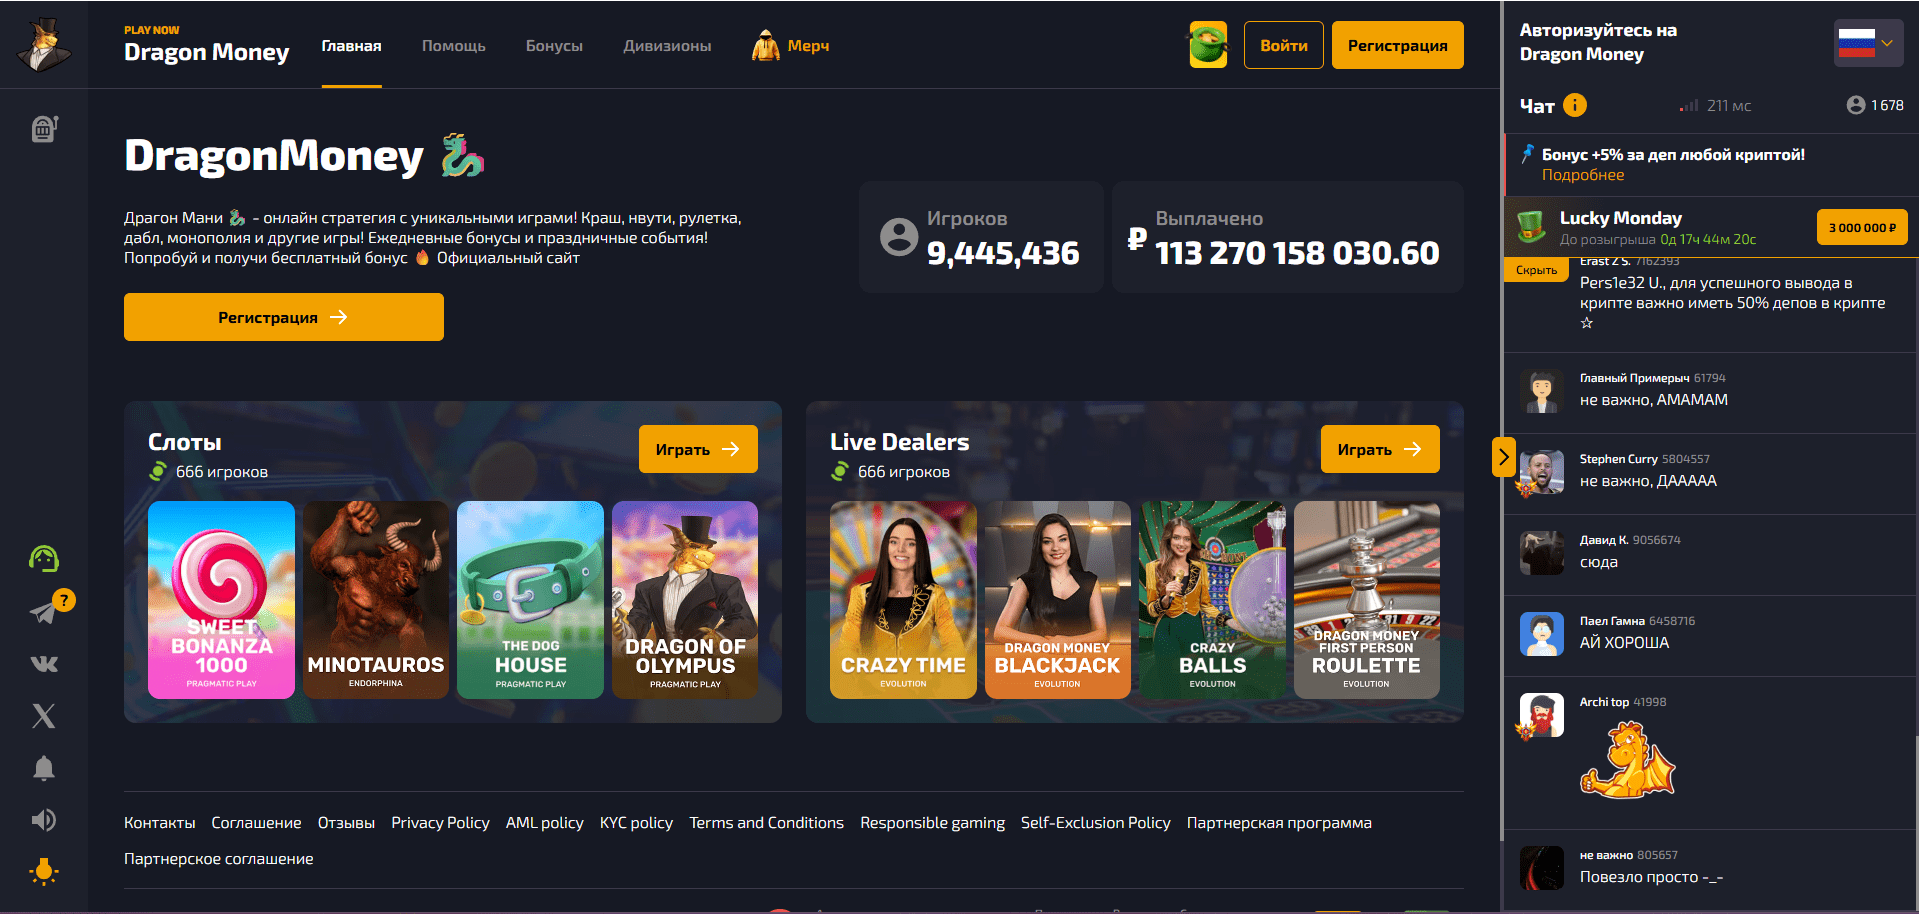The height and width of the screenshot is (914, 1919).
Task: Open First Person Roulette thumbnail
Action: [x=1367, y=600]
